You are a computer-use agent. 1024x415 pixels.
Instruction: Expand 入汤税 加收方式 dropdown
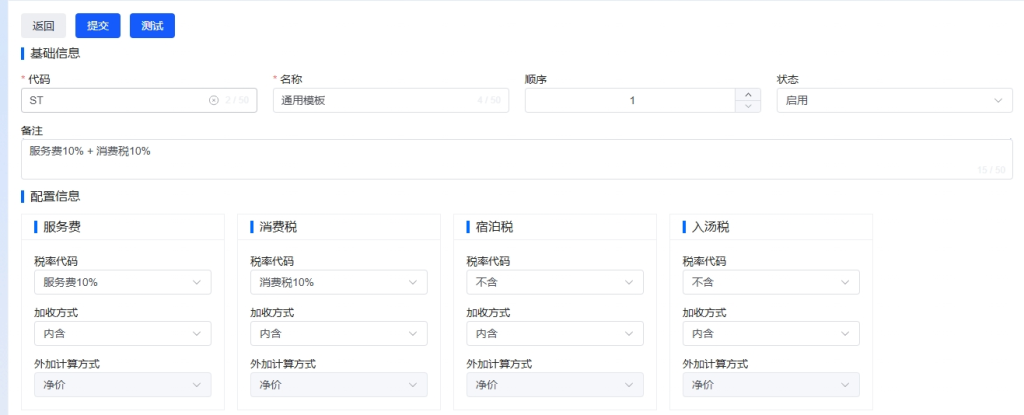click(771, 333)
